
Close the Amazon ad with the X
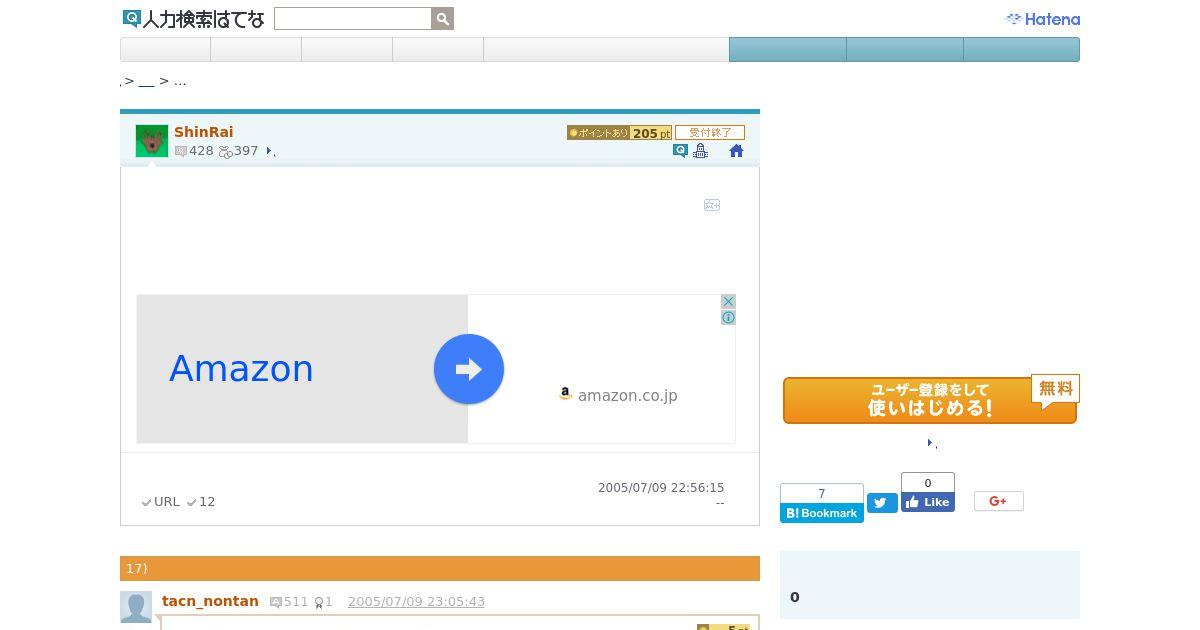728,302
